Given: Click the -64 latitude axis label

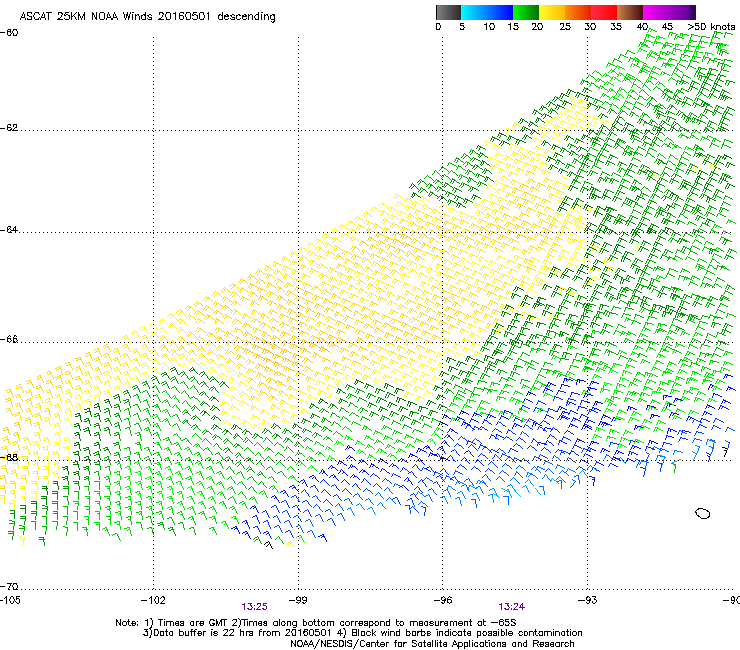Looking at the screenshot, I should pyautogui.click(x=9, y=230).
